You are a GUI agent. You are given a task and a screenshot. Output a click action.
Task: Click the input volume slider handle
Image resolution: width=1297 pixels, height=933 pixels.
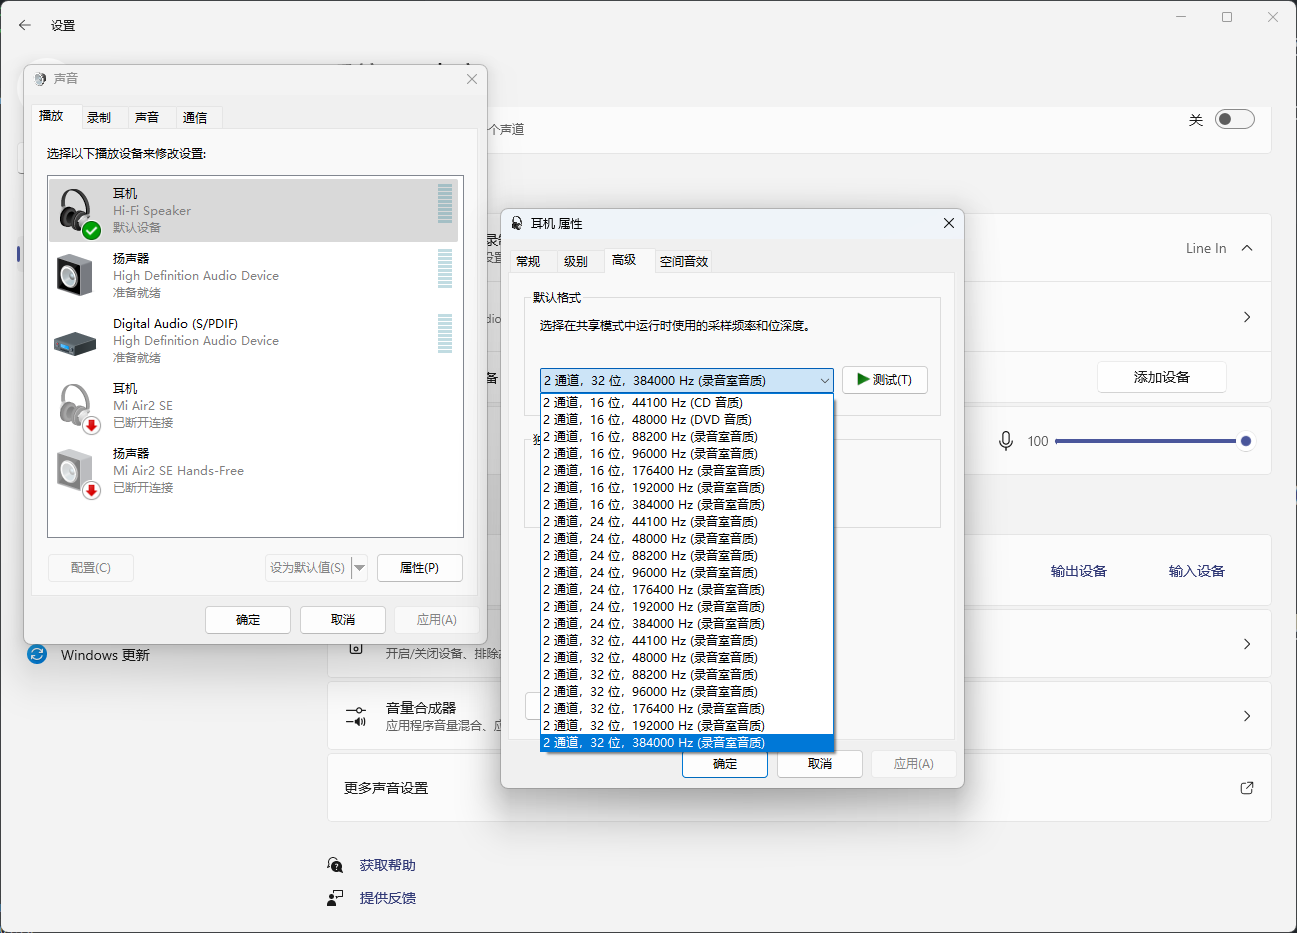point(1246,441)
